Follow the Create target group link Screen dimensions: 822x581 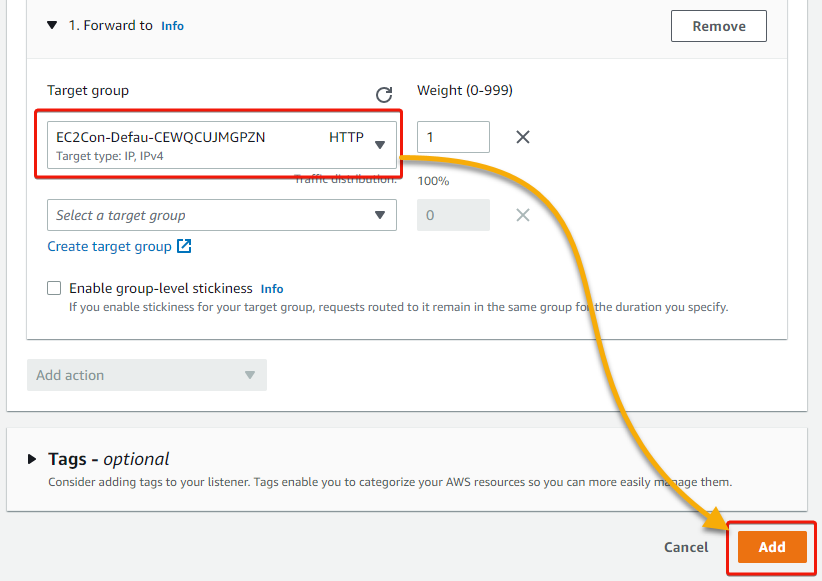click(110, 246)
